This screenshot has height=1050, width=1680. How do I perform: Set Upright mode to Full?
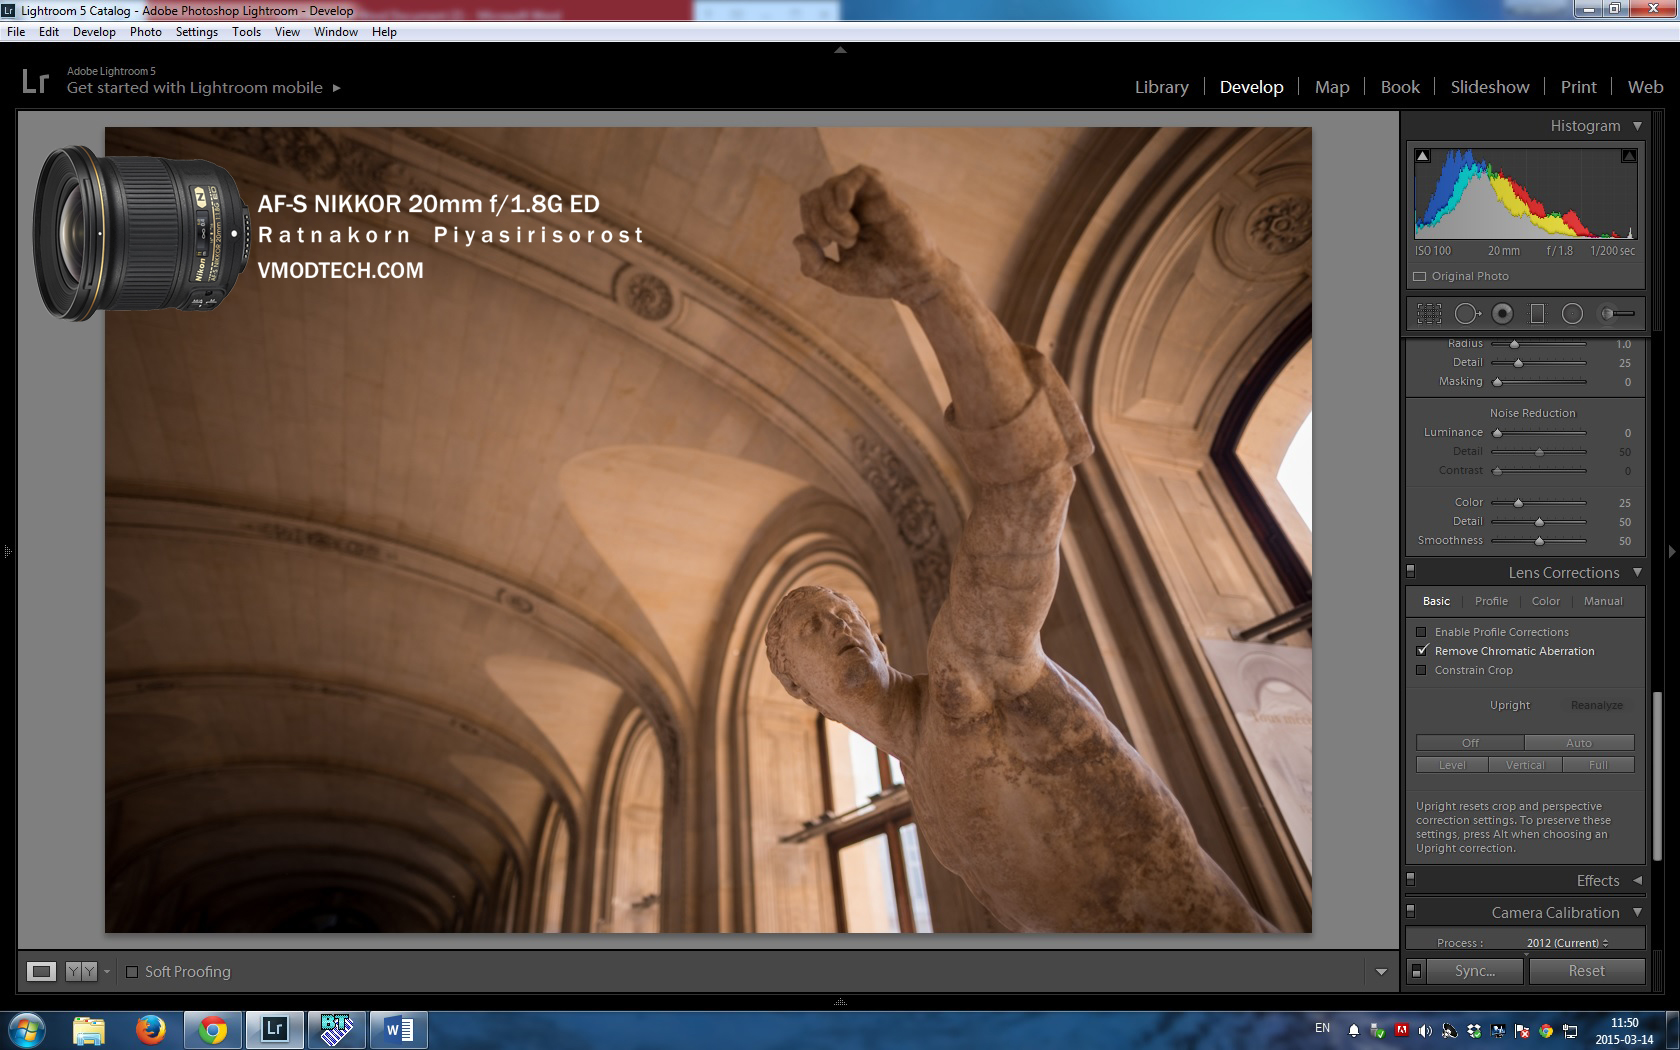[1598, 765]
